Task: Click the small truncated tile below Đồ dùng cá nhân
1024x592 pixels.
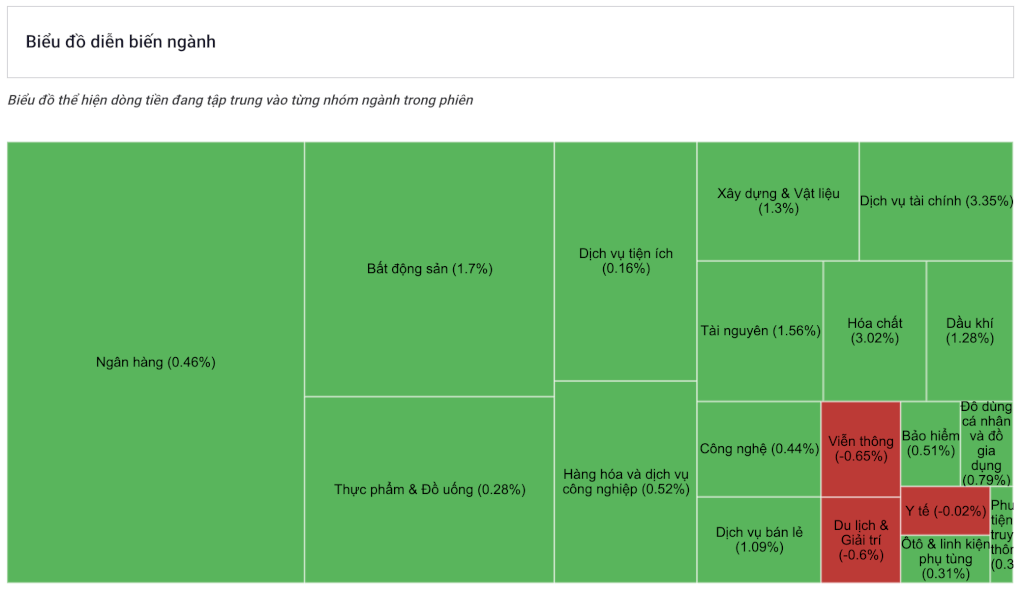Action: pyautogui.click(x=1002, y=534)
